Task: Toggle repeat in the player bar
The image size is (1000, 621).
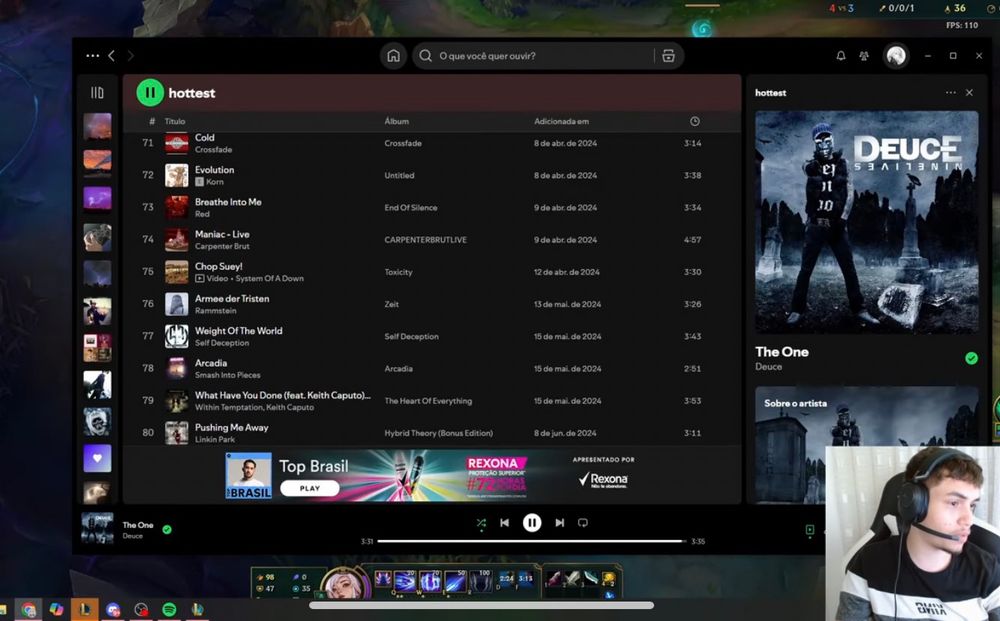Action: point(582,523)
